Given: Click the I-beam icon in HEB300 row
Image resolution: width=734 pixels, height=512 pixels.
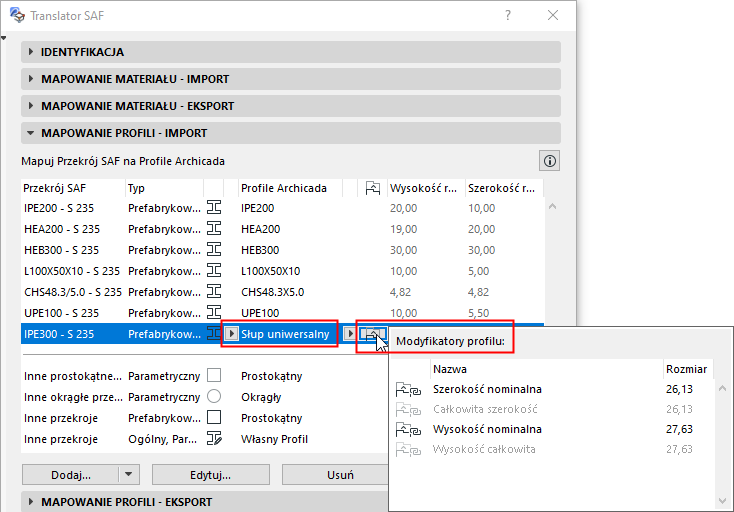Looking at the screenshot, I should [214, 249].
